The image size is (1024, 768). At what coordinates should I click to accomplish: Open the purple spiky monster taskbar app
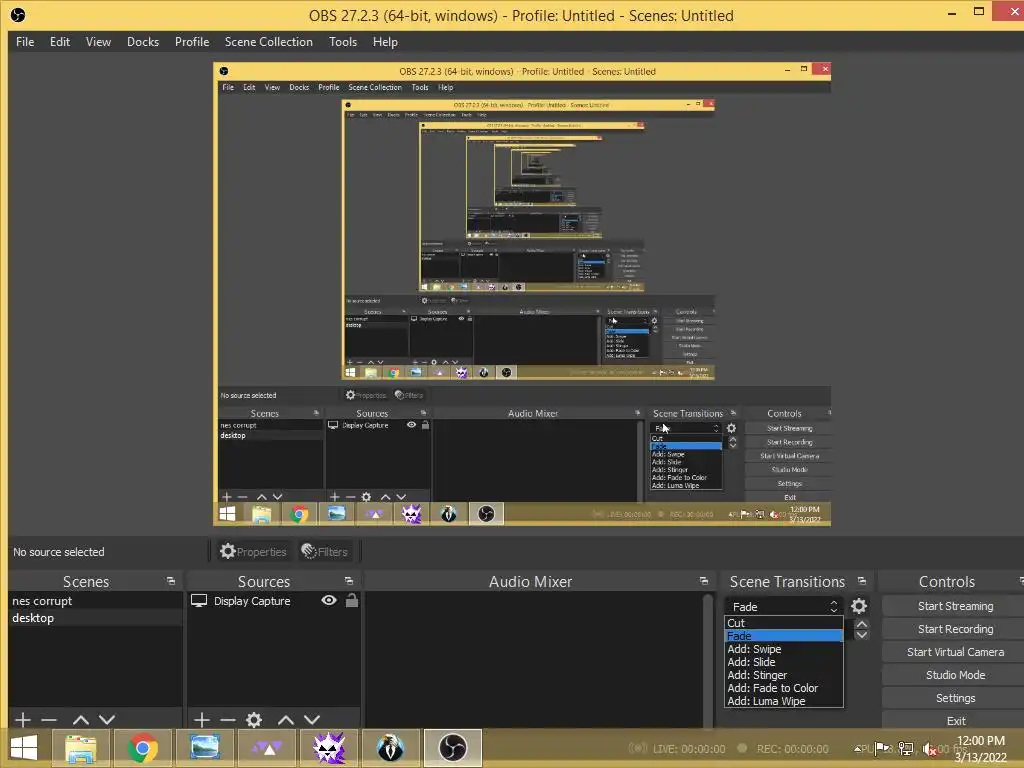(x=328, y=748)
